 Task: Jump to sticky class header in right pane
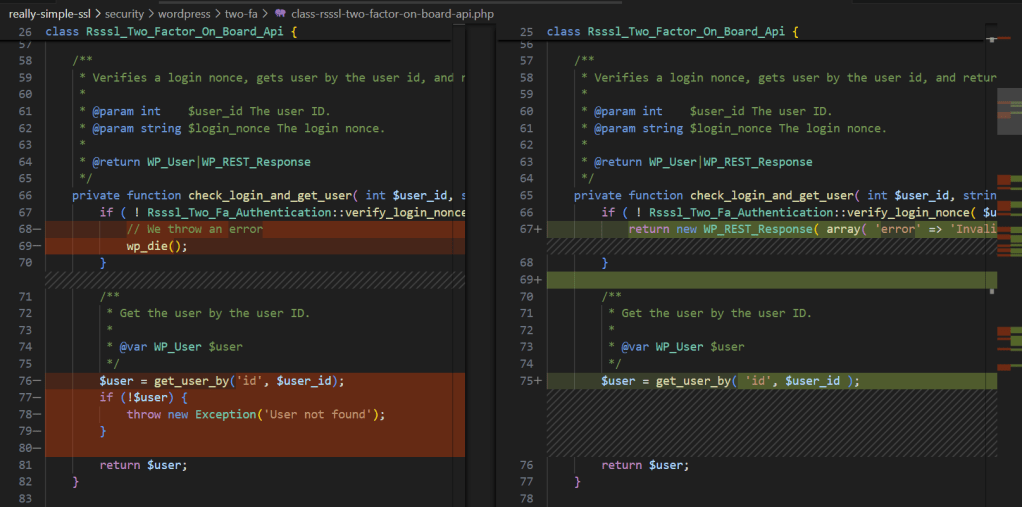click(x=672, y=32)
